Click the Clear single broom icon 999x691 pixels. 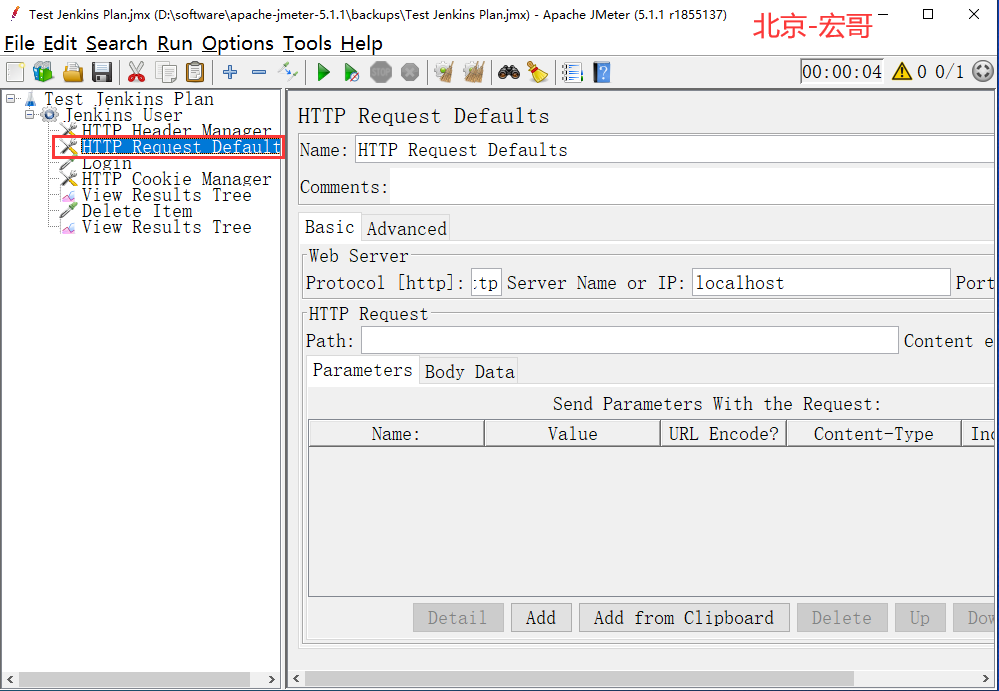[444, 72]
